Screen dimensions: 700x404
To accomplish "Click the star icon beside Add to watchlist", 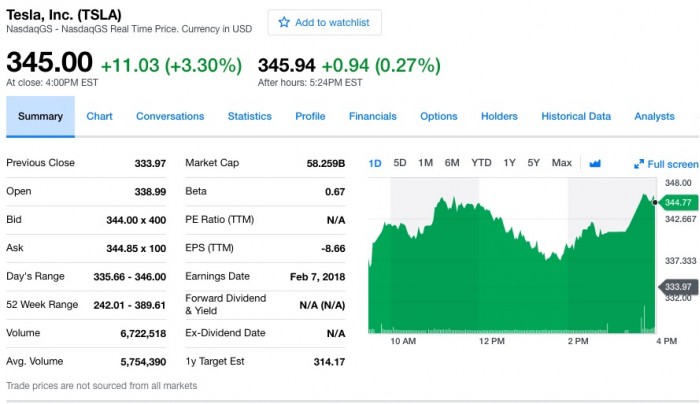I will [x=284, y=22].
